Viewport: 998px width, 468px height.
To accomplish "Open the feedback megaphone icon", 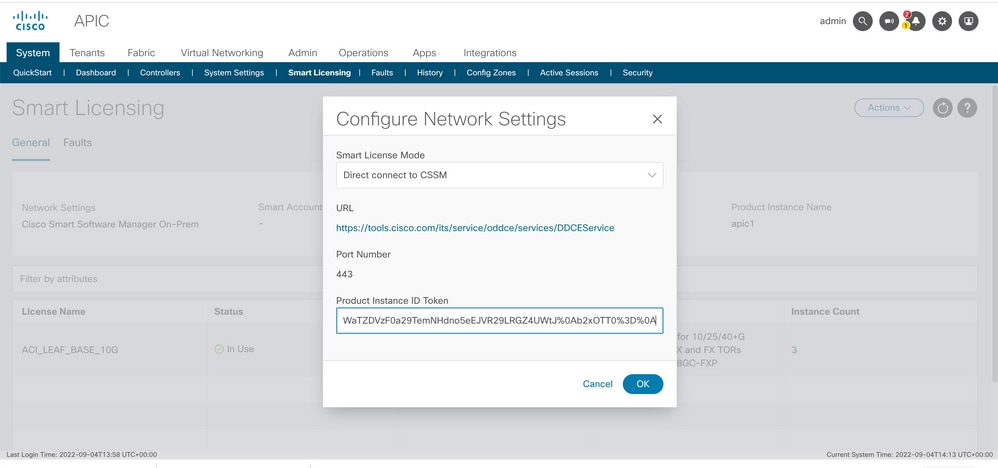I will 889,21.
